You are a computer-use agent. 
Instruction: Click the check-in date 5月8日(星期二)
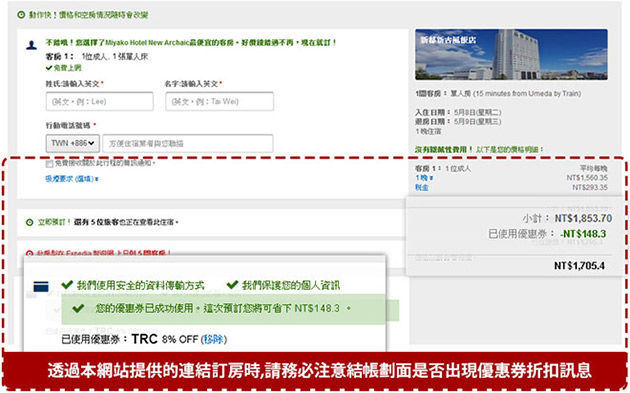(478, 113)
